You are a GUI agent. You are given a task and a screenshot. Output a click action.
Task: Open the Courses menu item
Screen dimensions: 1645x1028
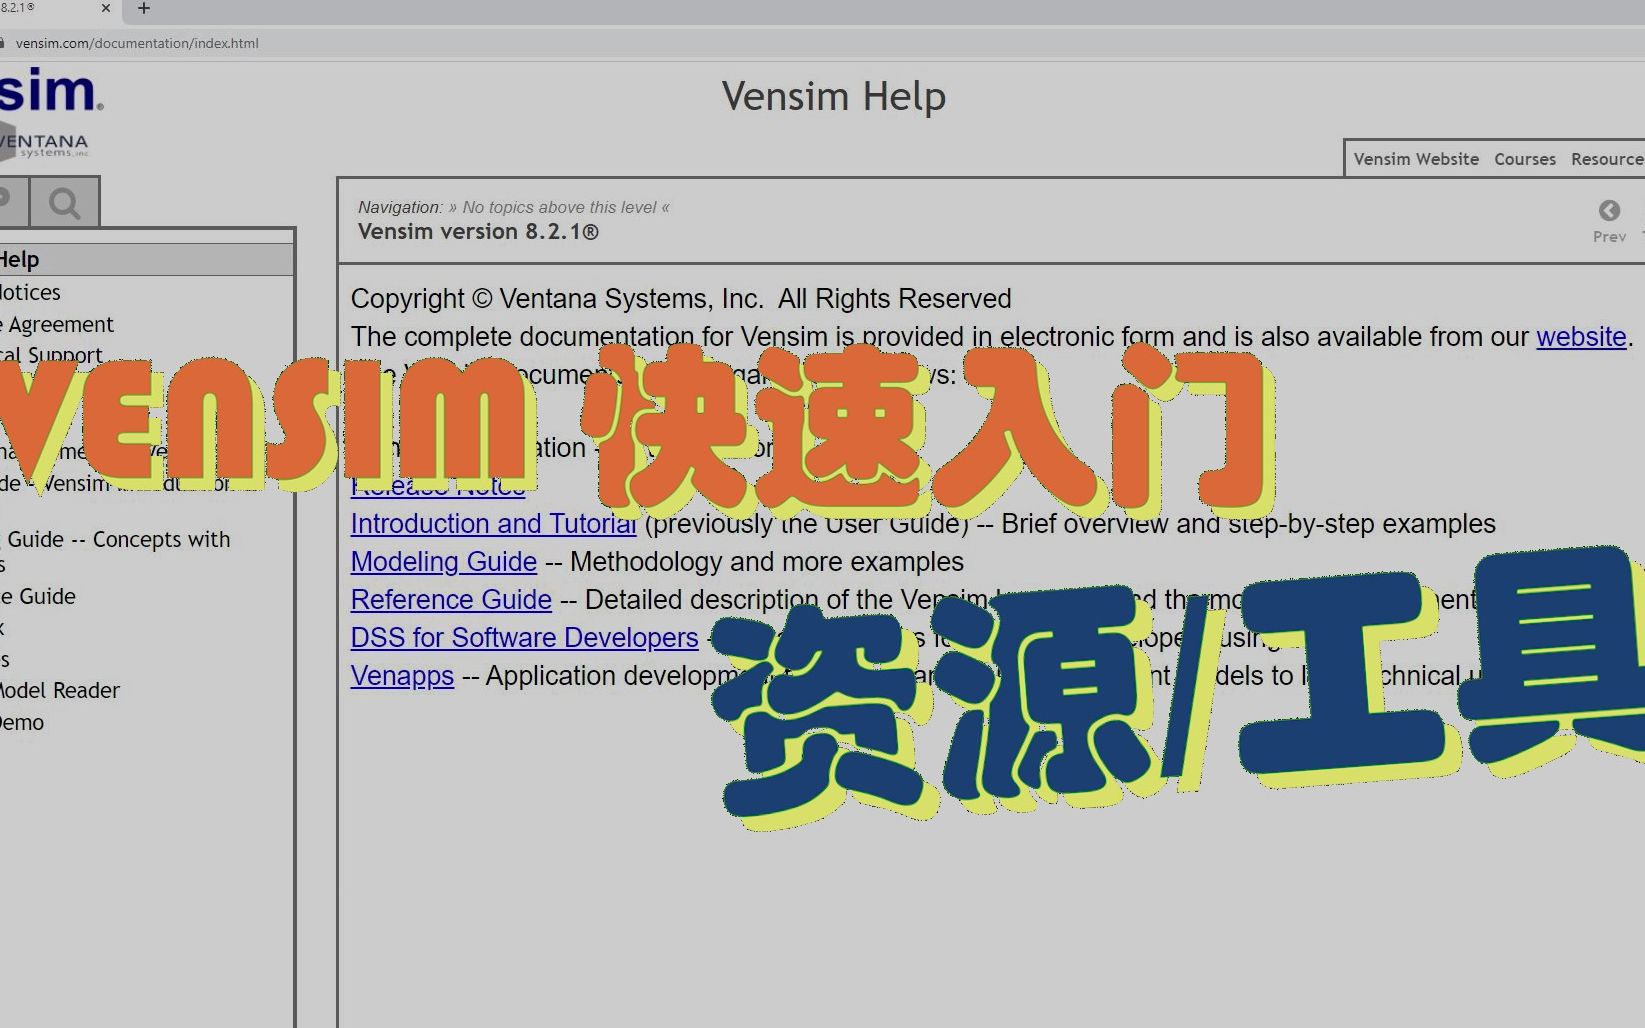(x=1525, y=159)
